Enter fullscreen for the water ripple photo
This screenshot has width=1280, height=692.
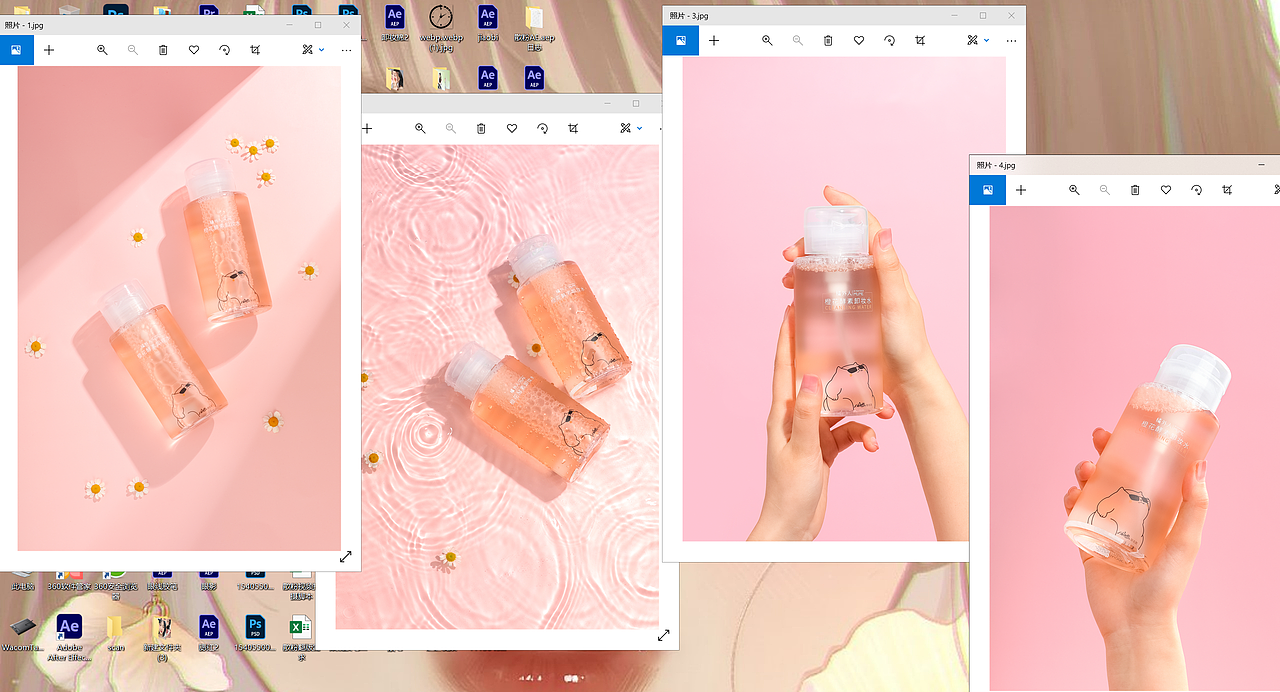663,635
